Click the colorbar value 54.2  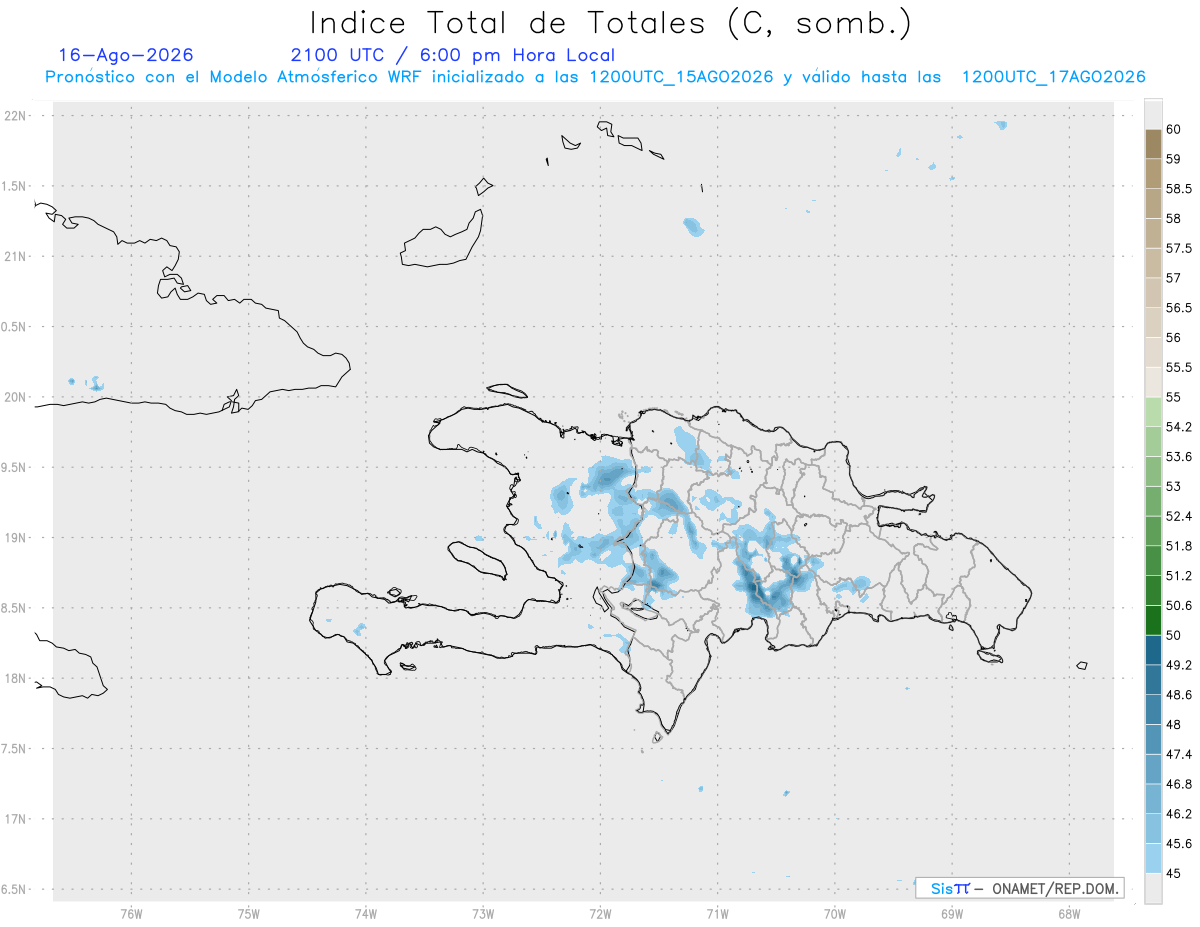[x=1179, y=427]
